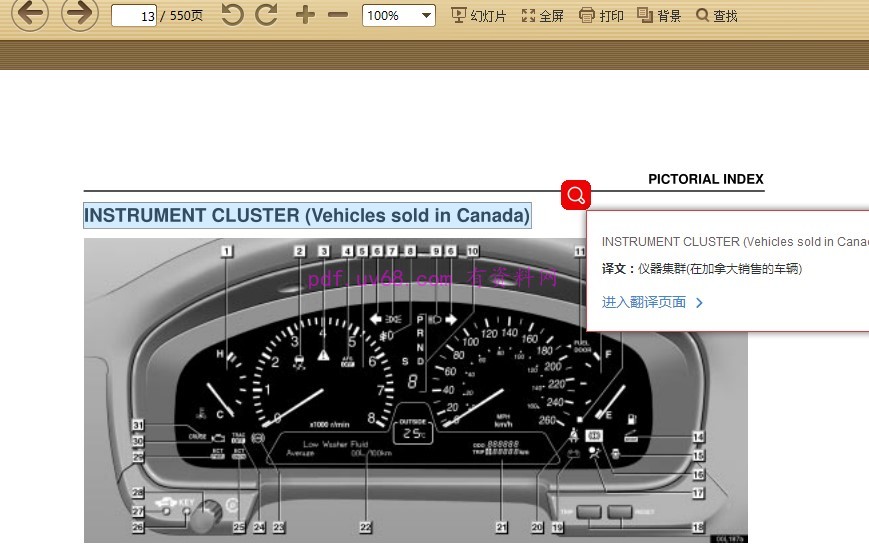Click the page number input field

coord(134,16)
